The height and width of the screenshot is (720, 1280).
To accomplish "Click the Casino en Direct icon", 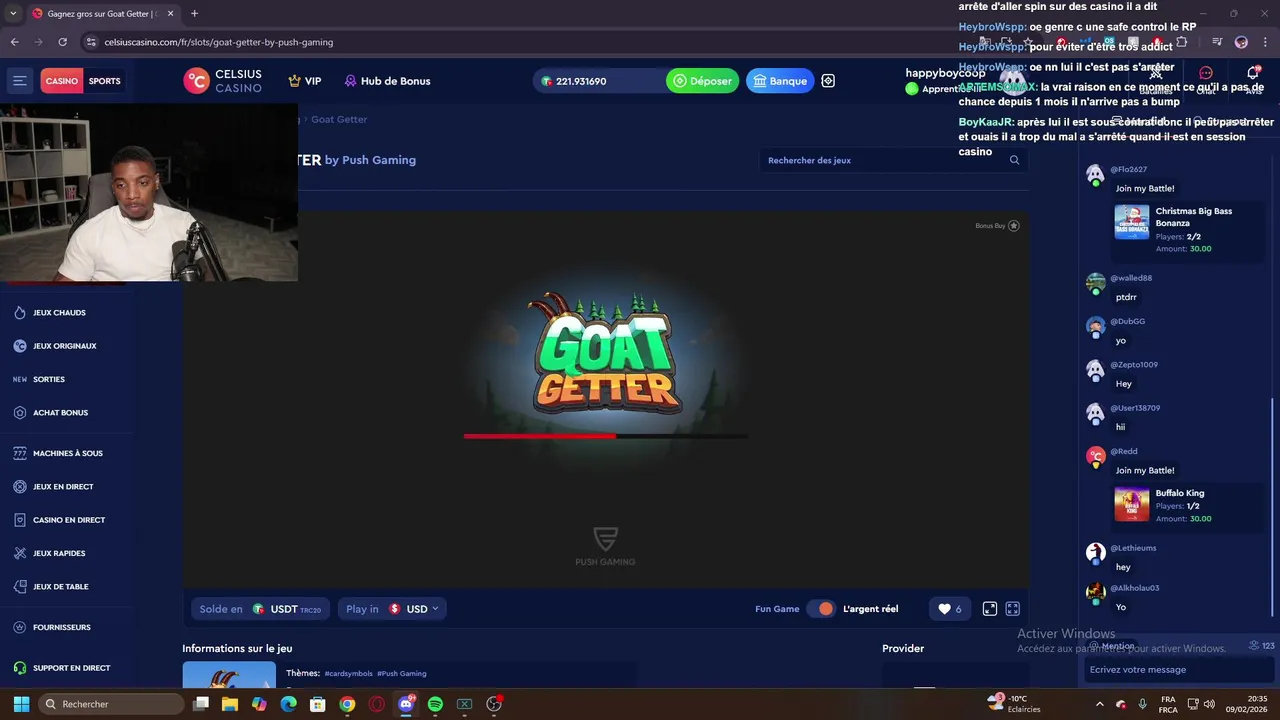I will 20,520.
